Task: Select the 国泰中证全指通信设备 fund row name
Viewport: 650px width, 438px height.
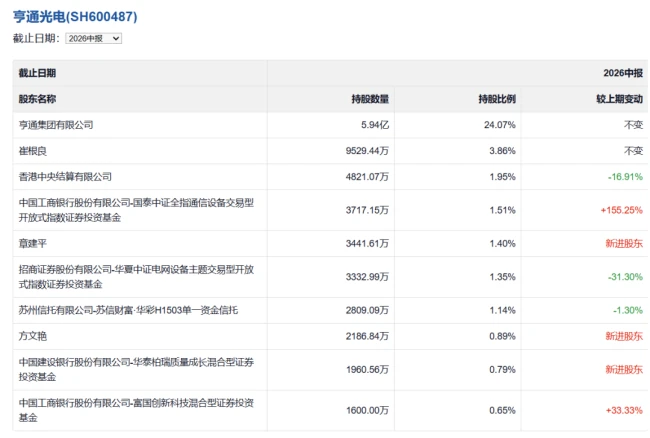Action: [x=136, y=210]
